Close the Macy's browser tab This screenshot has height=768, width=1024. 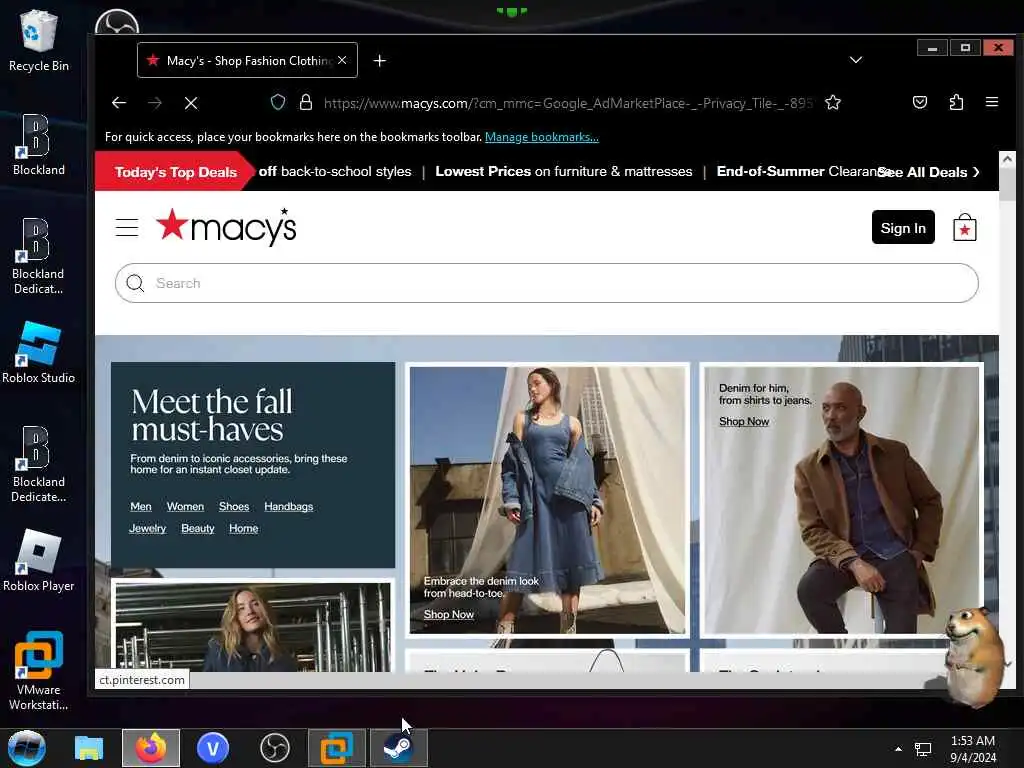(342, 60)
